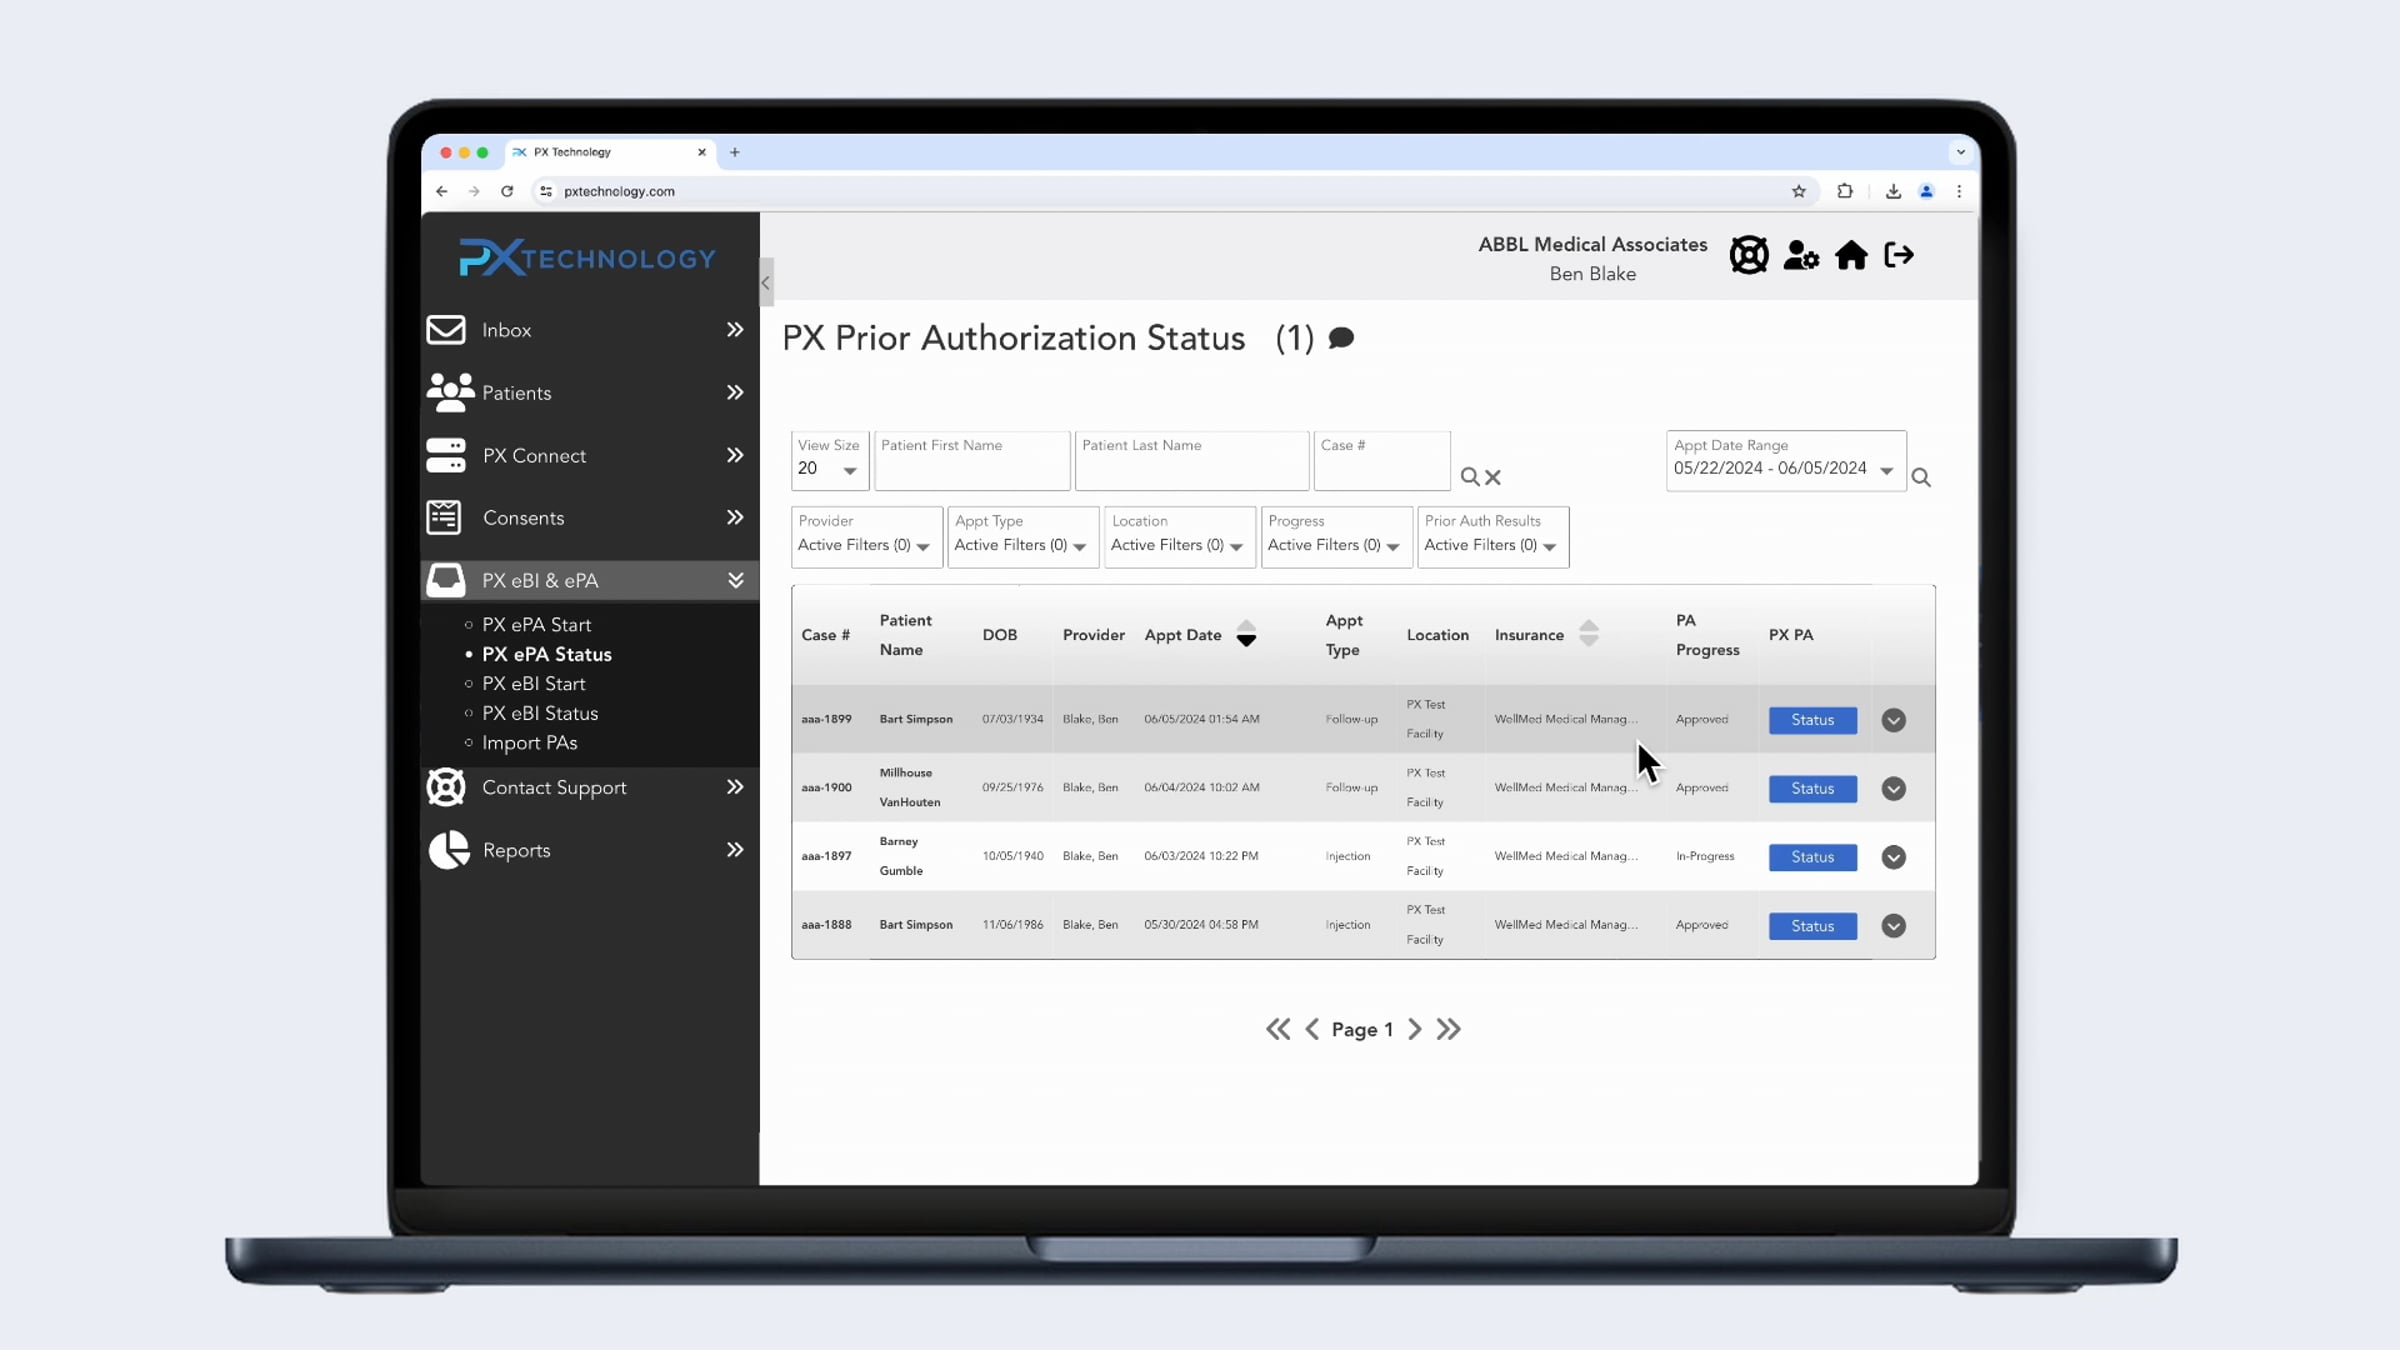Click the logout icon in header

(x=1899, y=255)
